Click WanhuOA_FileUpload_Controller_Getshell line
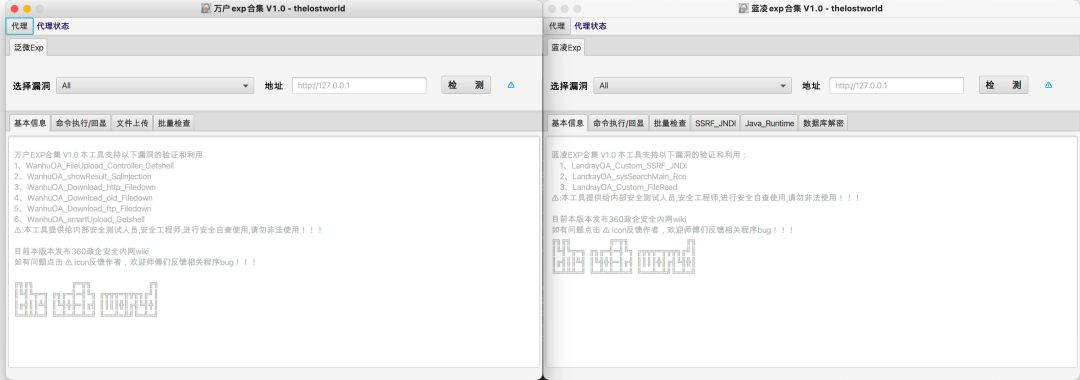This screenshot has height=380, width=1080. pyautogui.click(x=94, y=166)
